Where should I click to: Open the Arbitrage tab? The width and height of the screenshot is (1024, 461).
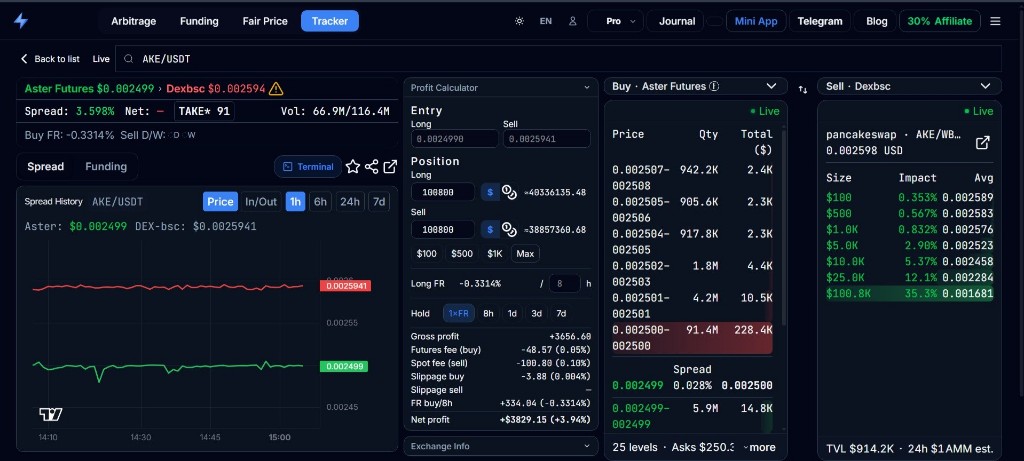(x=133, y=21)
